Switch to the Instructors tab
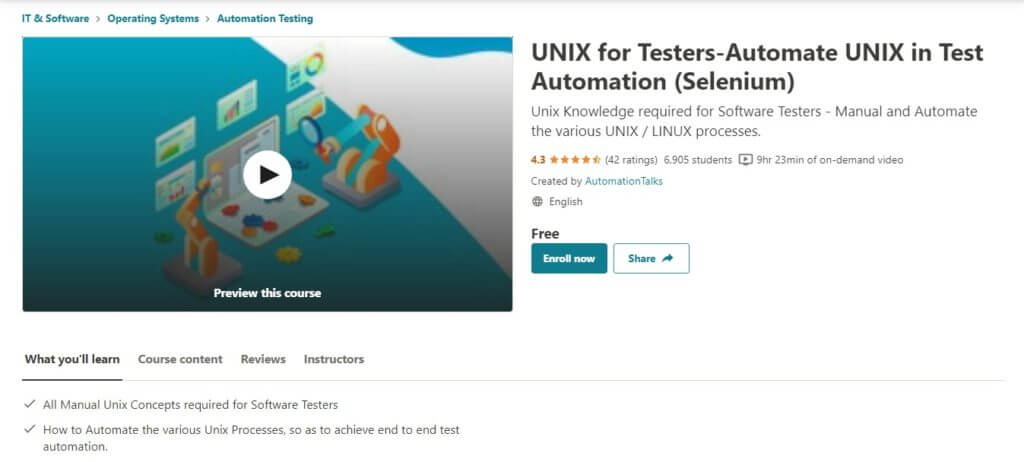 (334, 359)
